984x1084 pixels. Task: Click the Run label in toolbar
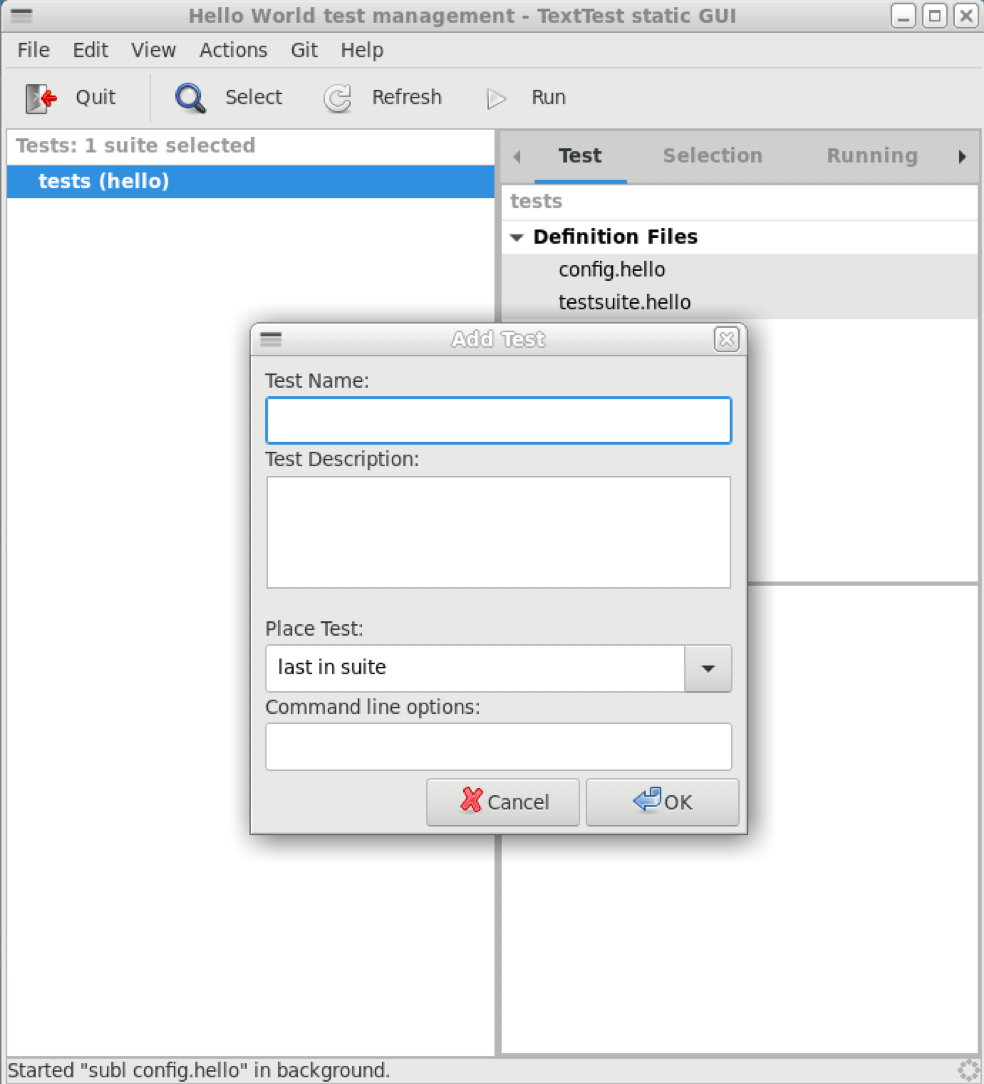(548, 97)
